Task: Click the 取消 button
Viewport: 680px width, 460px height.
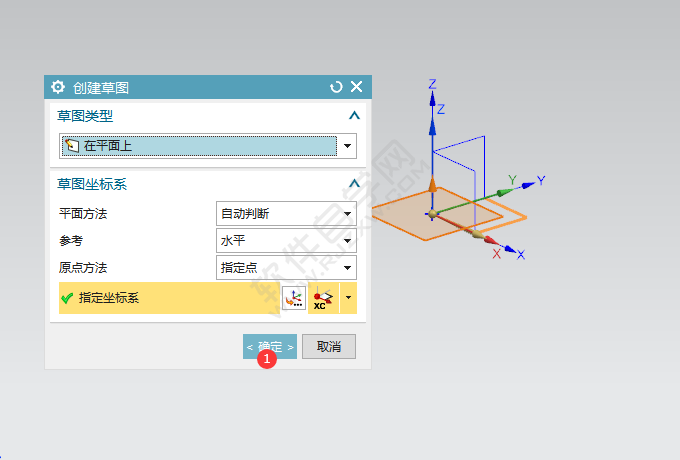Action: pyautogui.click(x=329, y=346)
